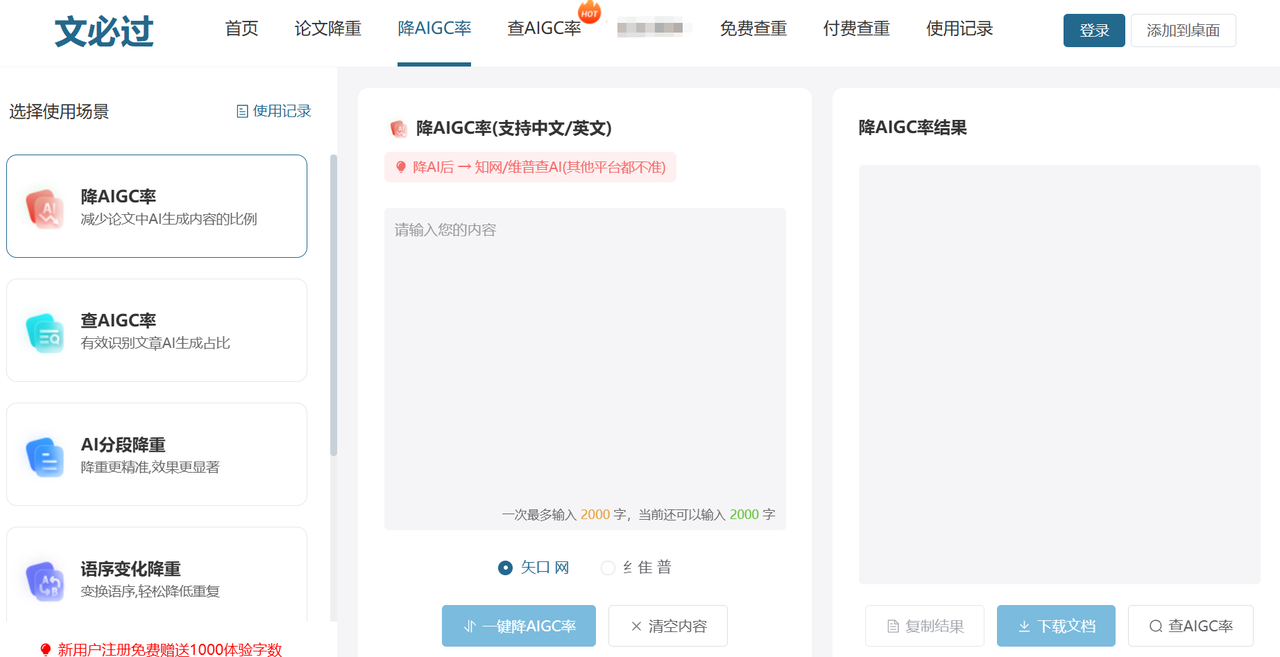The image size is (1280, 657).
Task: Click the 下载文档 button
Action: tap(1056, 626)
